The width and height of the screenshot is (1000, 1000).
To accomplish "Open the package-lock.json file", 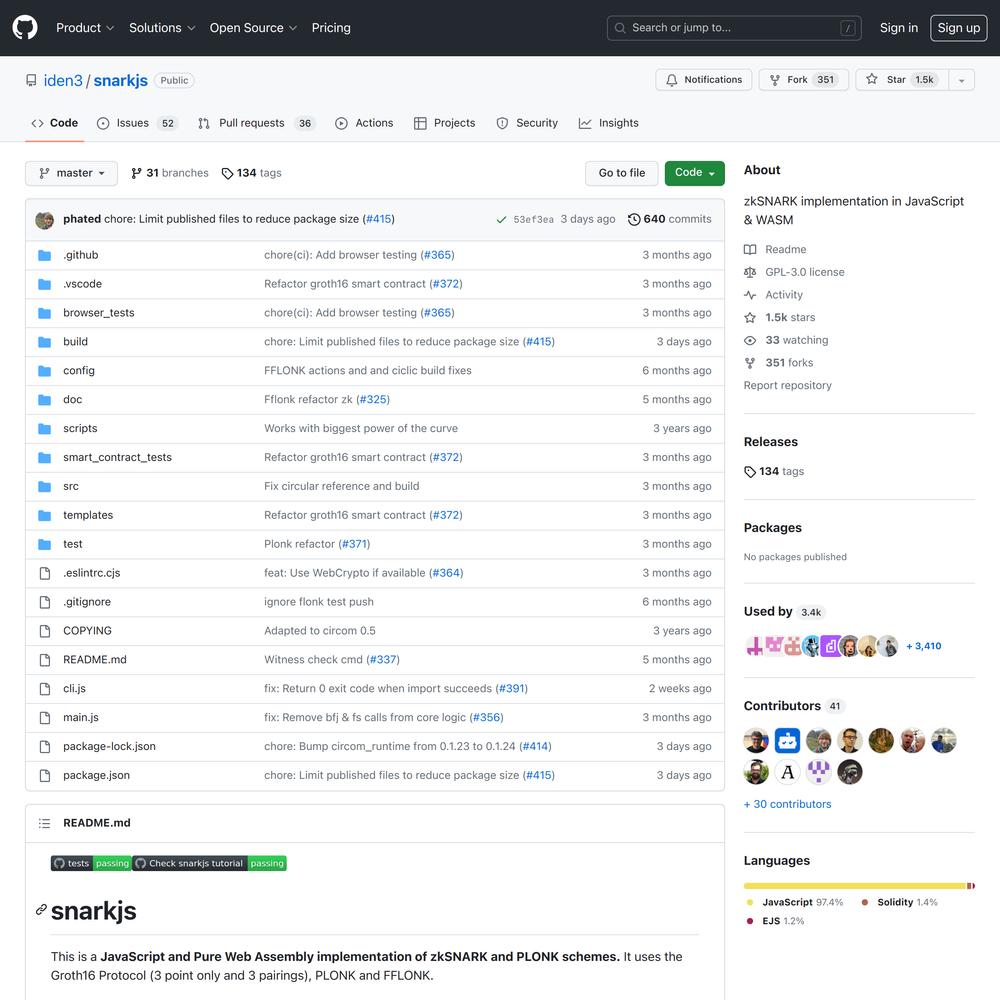I will tap(109, 746).
